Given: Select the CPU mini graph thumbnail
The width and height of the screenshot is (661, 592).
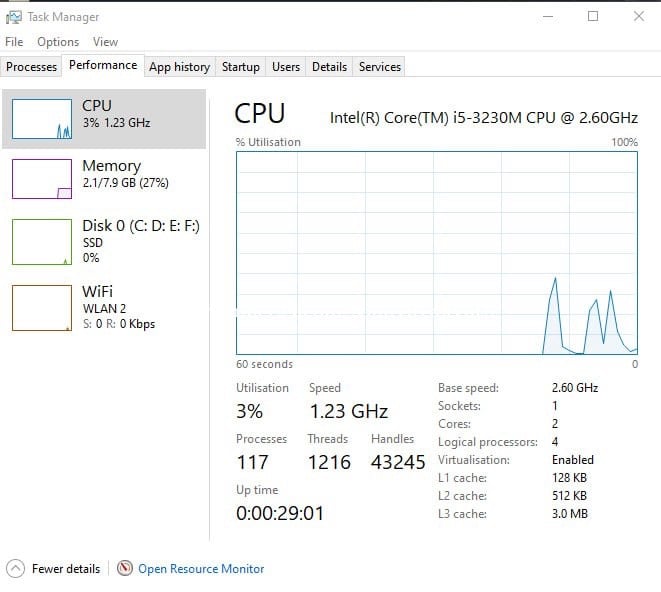Looking at the screenshot, I should 42,119.
